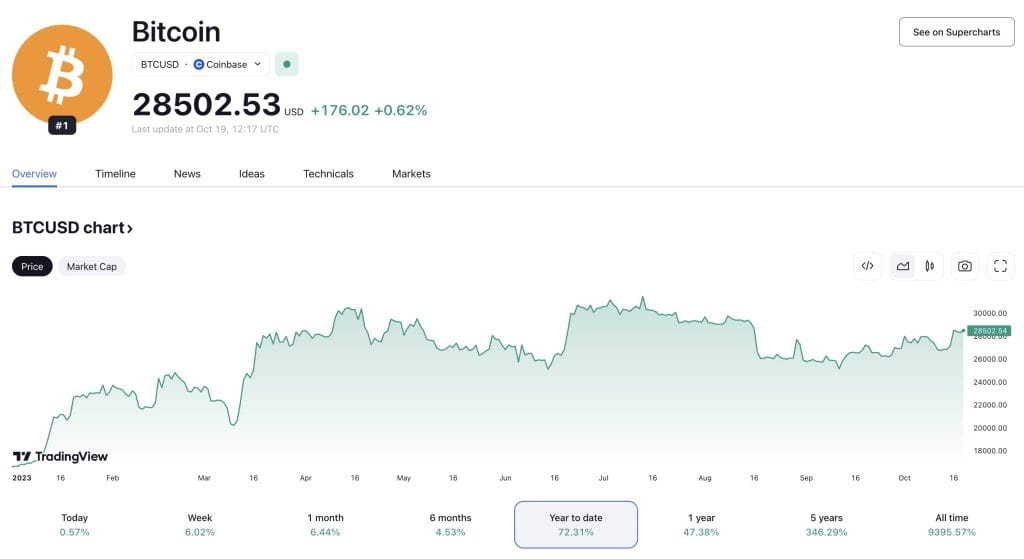Click the TradingView logo on chart
This screenshot has height=559, width=1024.
click(60, 457)
